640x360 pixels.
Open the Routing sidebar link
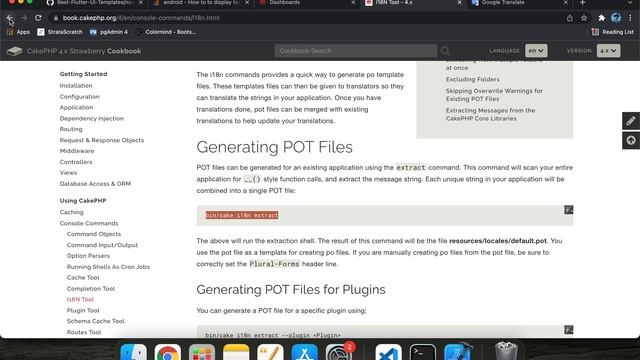(x=71, y=129)
